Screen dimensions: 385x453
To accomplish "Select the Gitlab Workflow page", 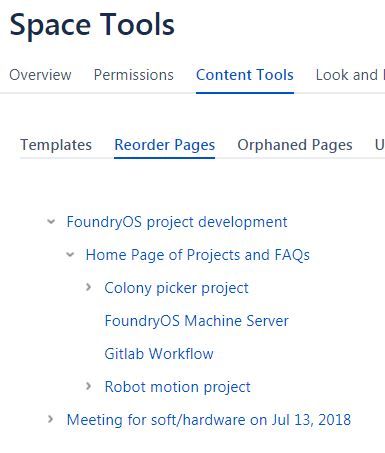I will click(159, 354).
